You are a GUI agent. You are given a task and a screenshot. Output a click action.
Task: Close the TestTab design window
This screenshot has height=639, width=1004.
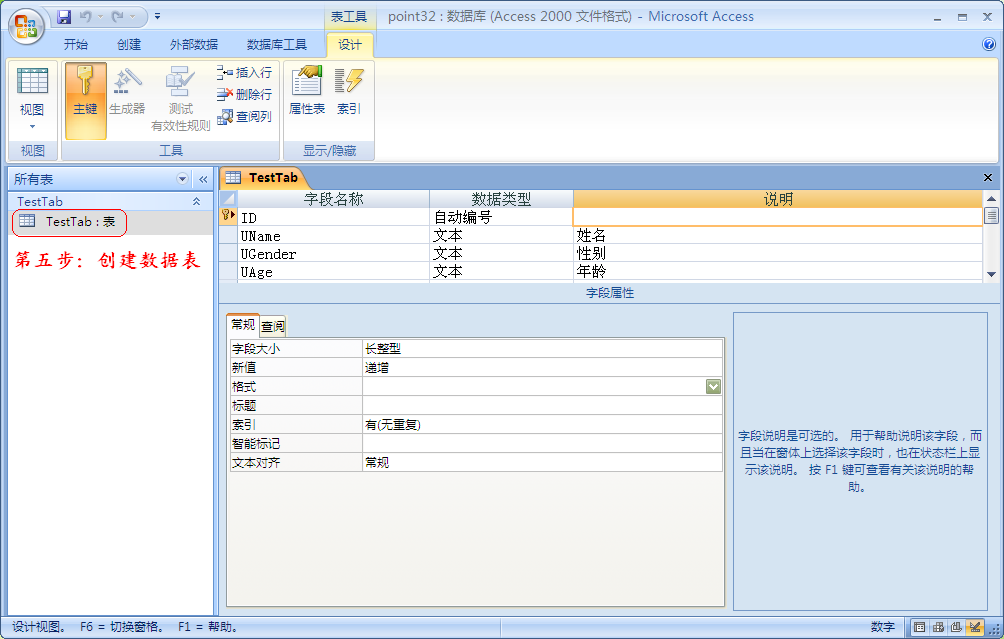pyautogui.click(x=987, y=177)
